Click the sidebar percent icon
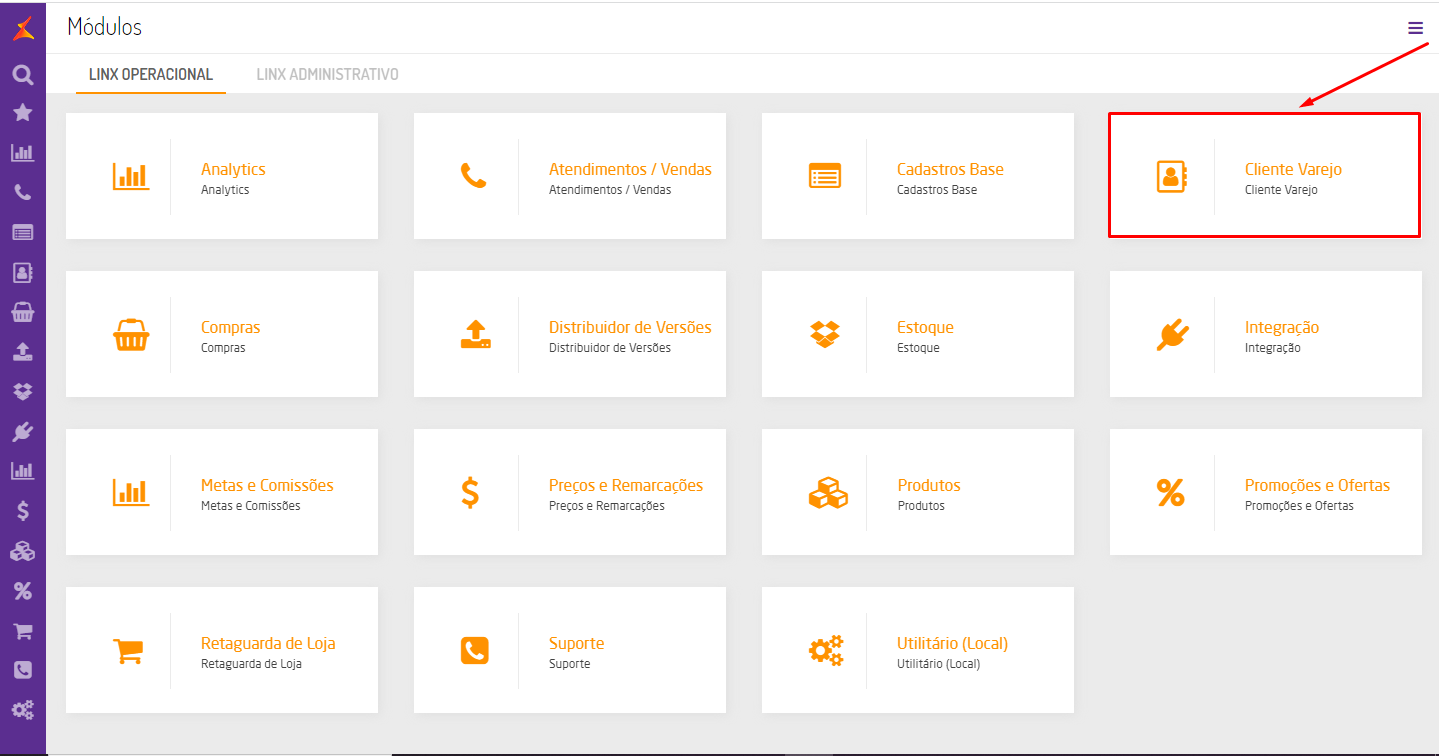The height and width of the screenshot is (756, 1439). (x=22, y=591)
